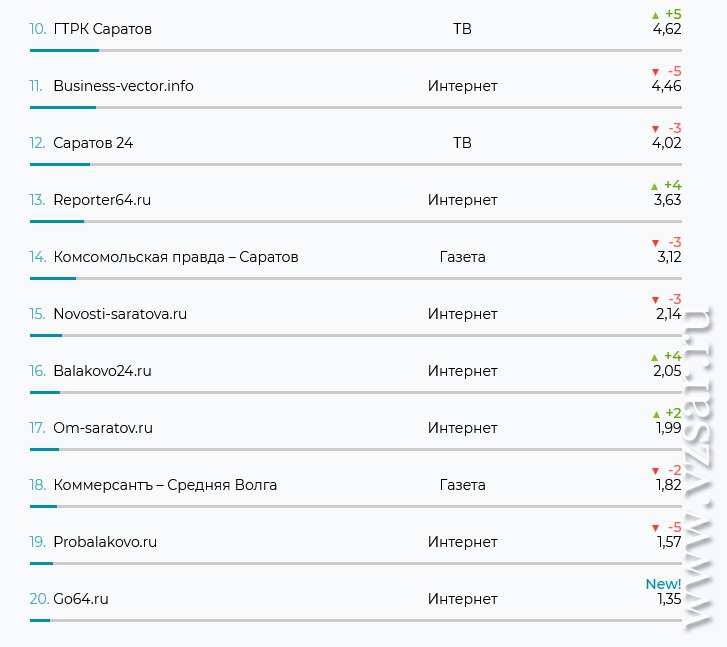The width and height of the screenshot is (727, 647).
Task: Open the Business-vector.info entry
Action: (x=123, y=86)
